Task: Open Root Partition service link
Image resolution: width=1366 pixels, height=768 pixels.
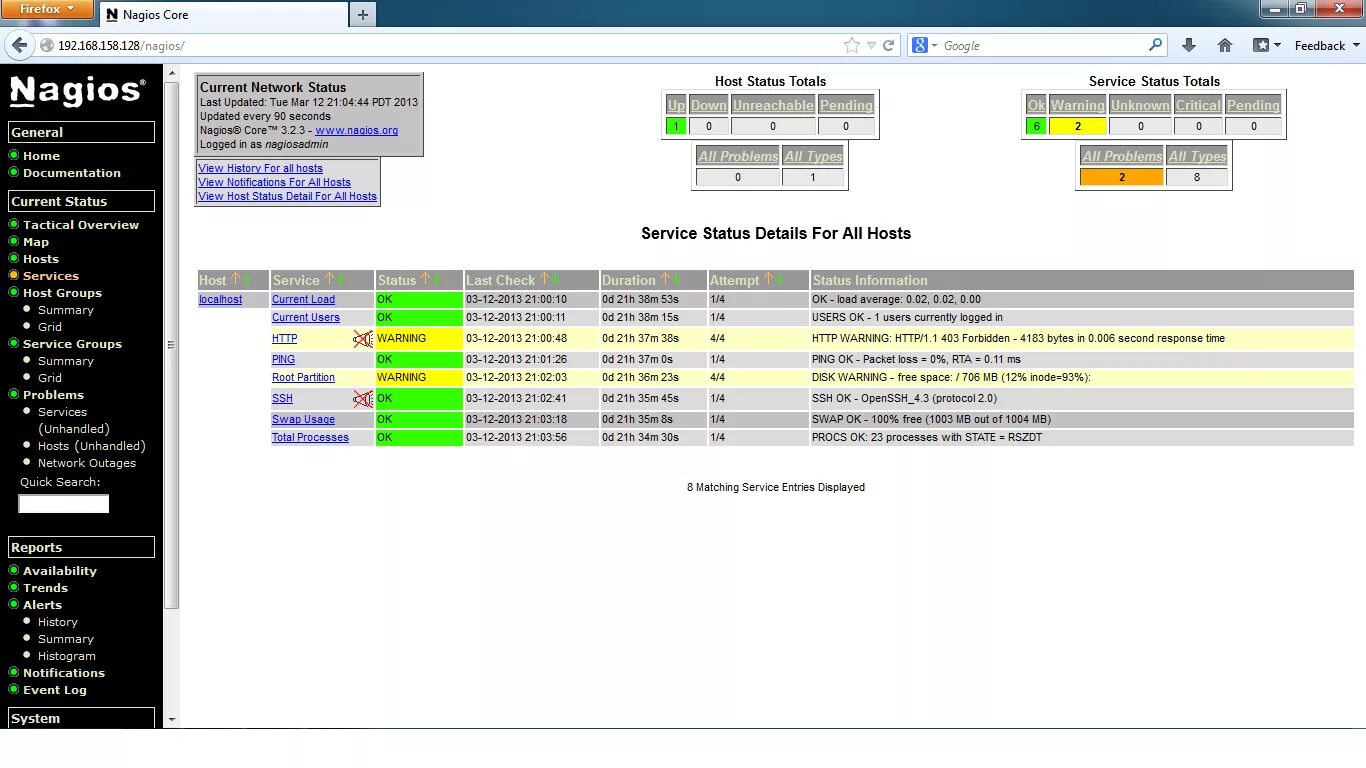Action: point(303,377)
